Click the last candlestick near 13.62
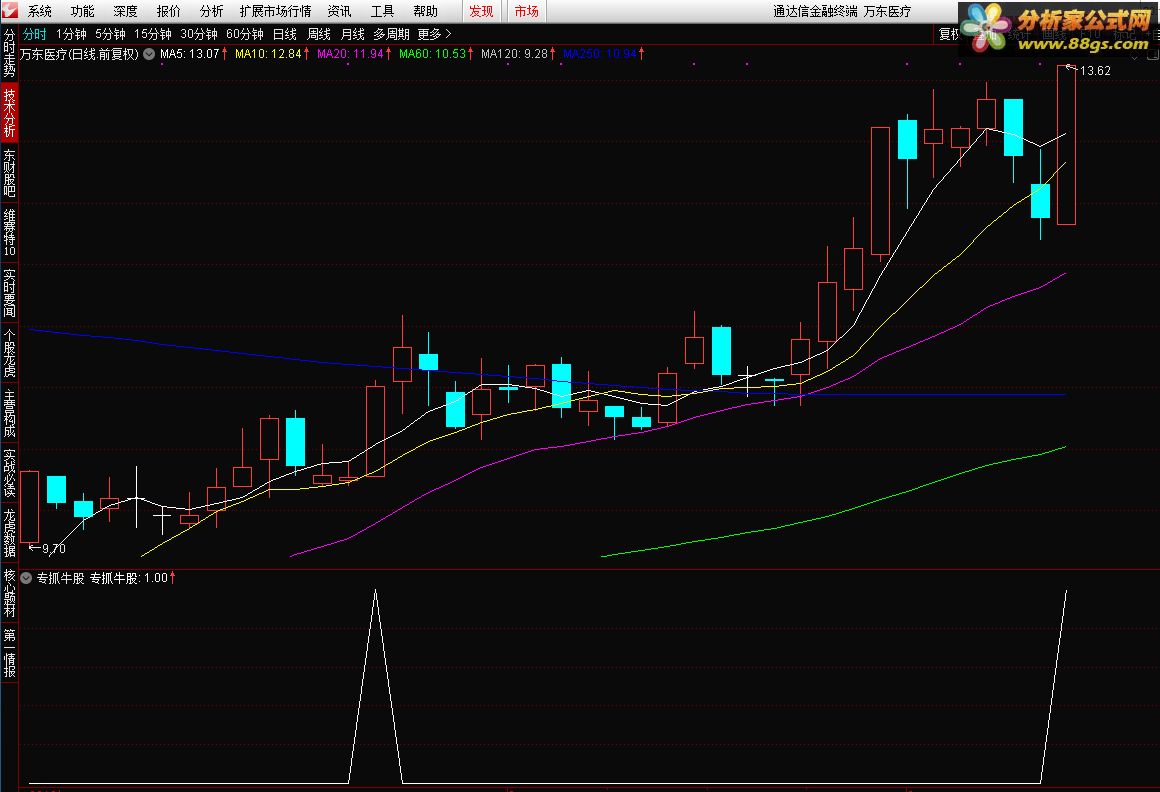 tap(1066, 145)
